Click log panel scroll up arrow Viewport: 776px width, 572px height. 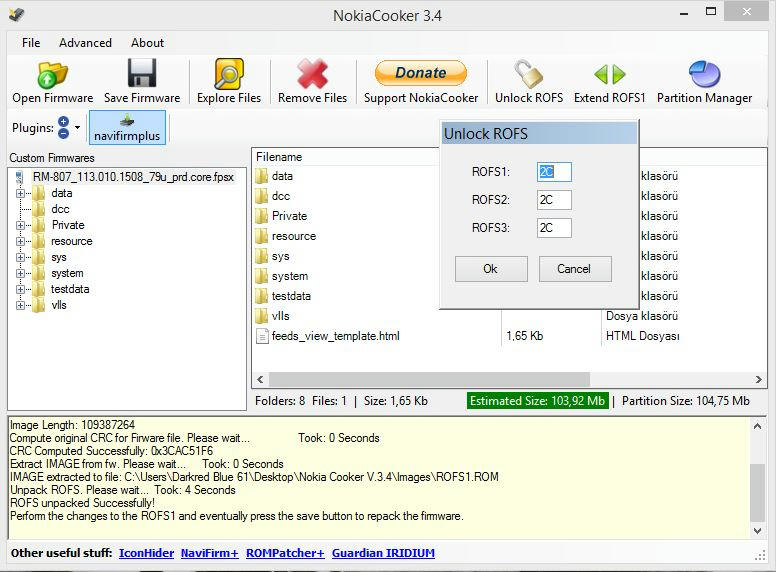tap(757, 427)
